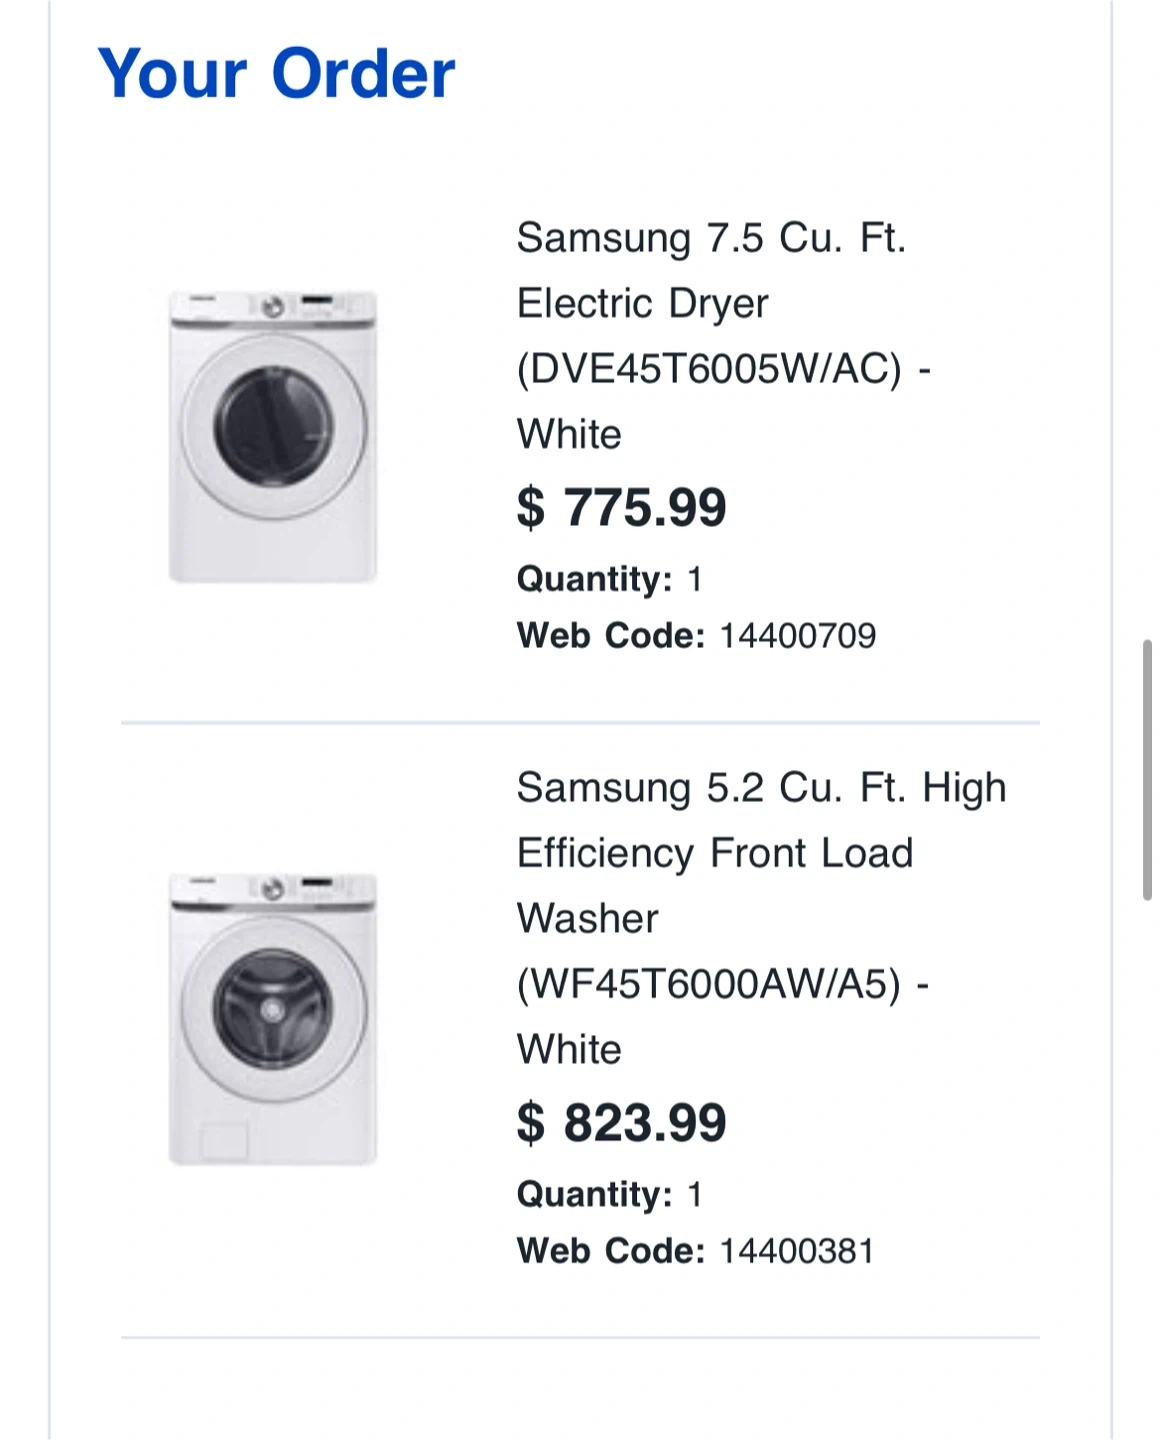The height and width of the screenshot is (1440, 1161).
Task: Click the Efficiency Front Load text line
Action: click(x=714, y=854)
